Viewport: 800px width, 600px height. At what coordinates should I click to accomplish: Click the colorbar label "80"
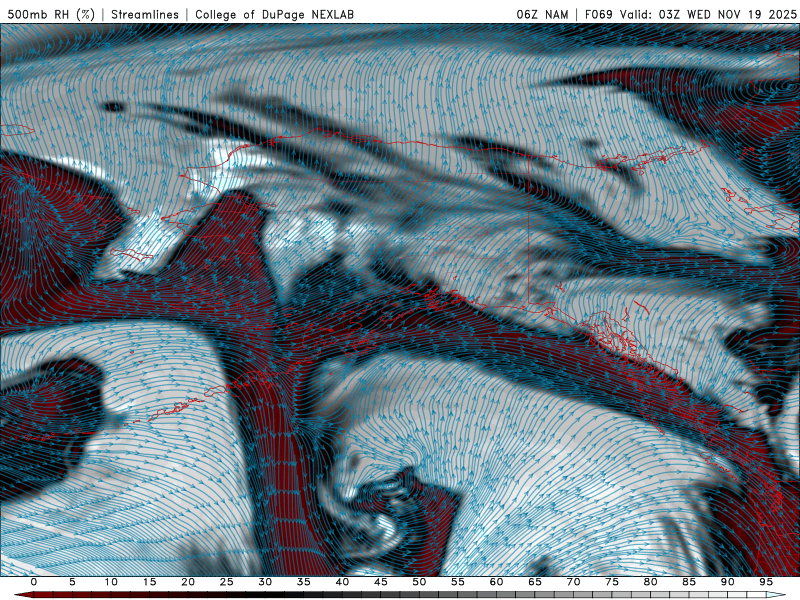[x=650, y=582]
